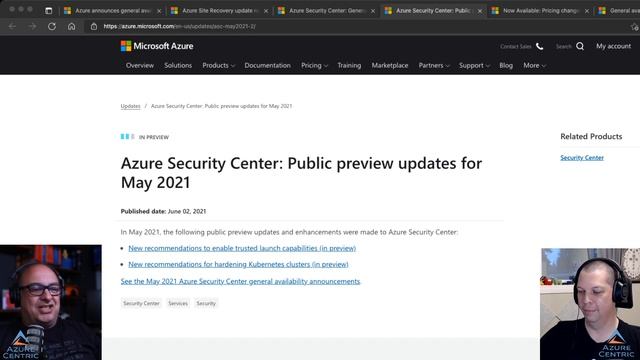Expand the More dropdown in Azure nav

[534, 65]
